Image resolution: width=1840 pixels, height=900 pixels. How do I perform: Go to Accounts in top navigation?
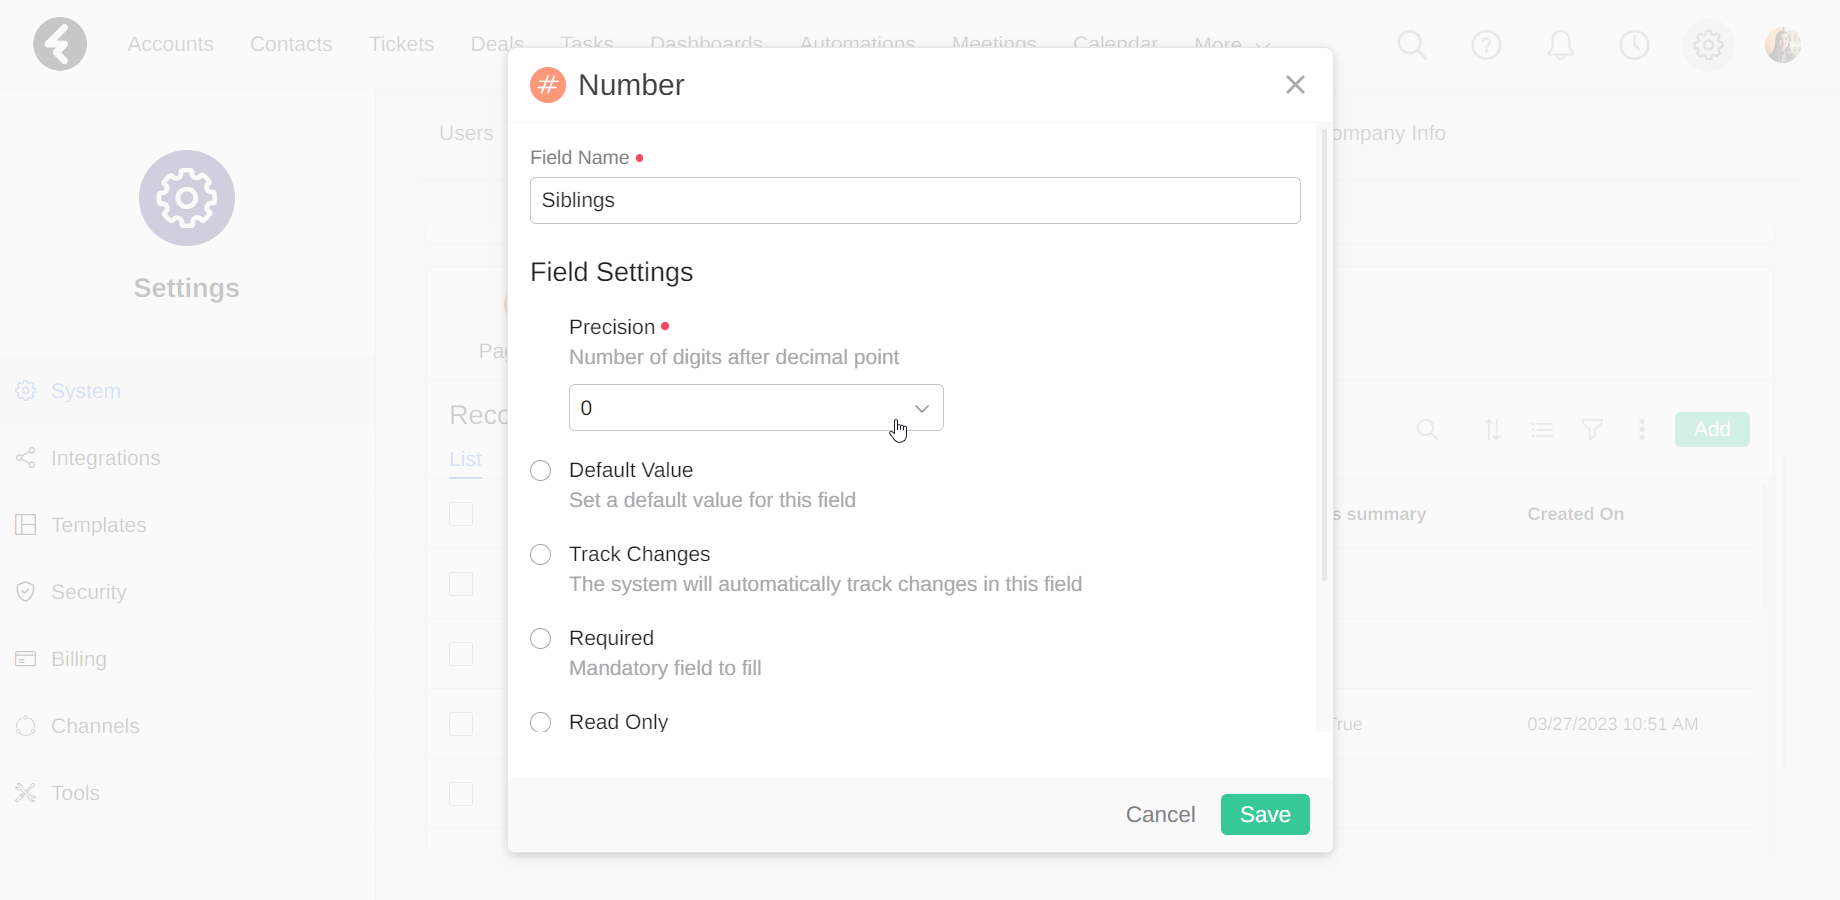pos(170,44)
